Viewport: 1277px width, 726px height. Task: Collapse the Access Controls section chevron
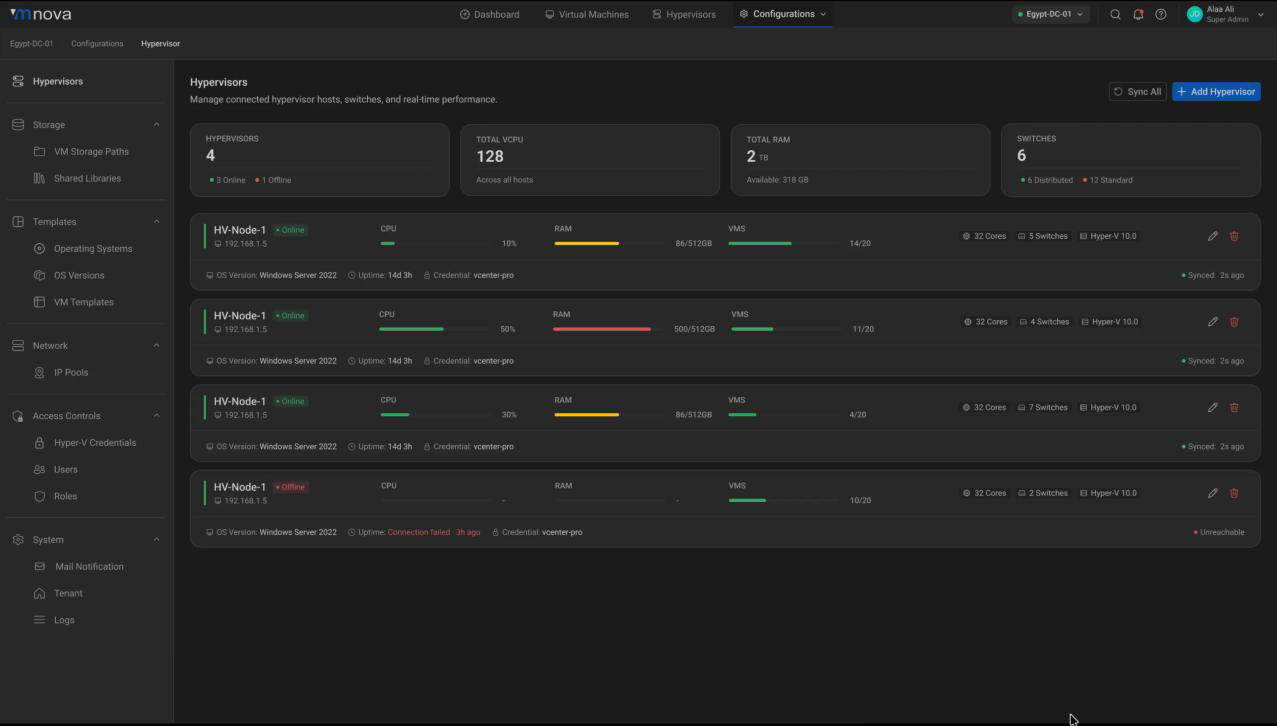[156, 416]
